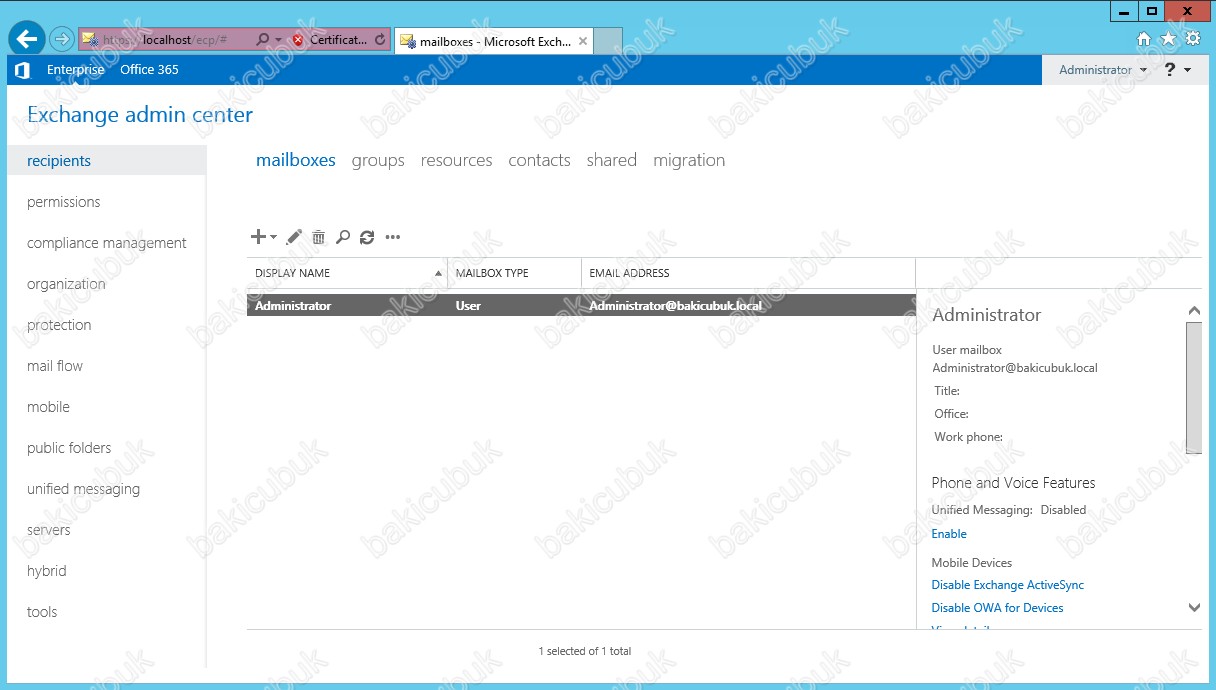
Task: Click the refresh icon in mailbox toolbar
Action: click(x=367, y=237)
